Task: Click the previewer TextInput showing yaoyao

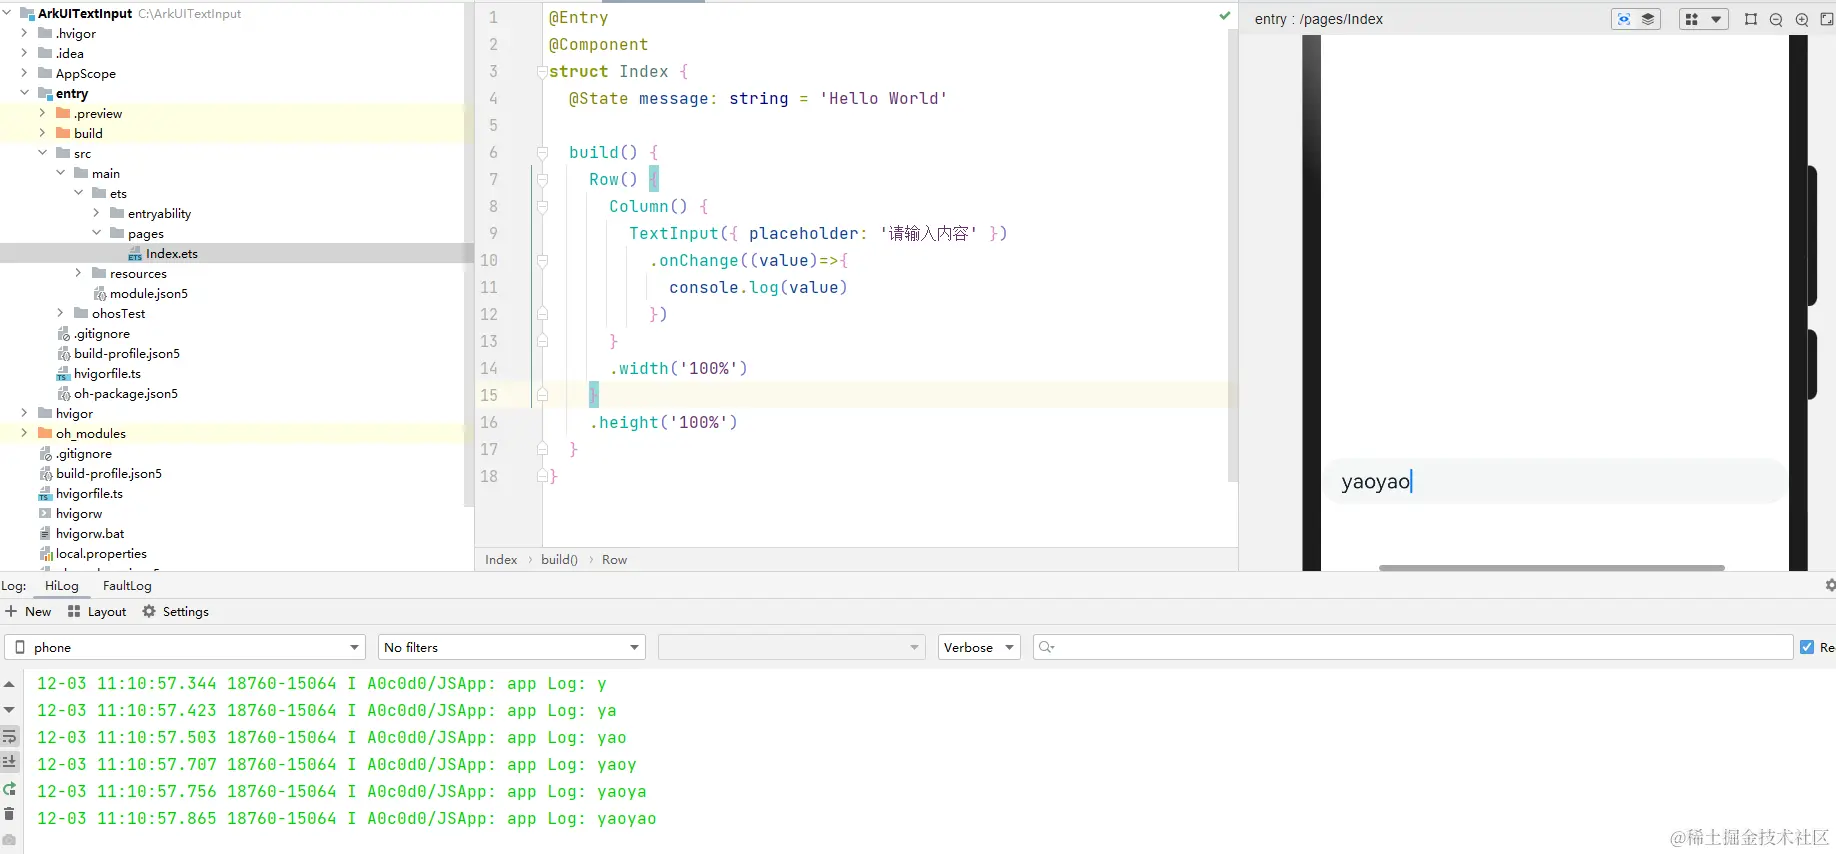Action: click(x=1557, y=482)
